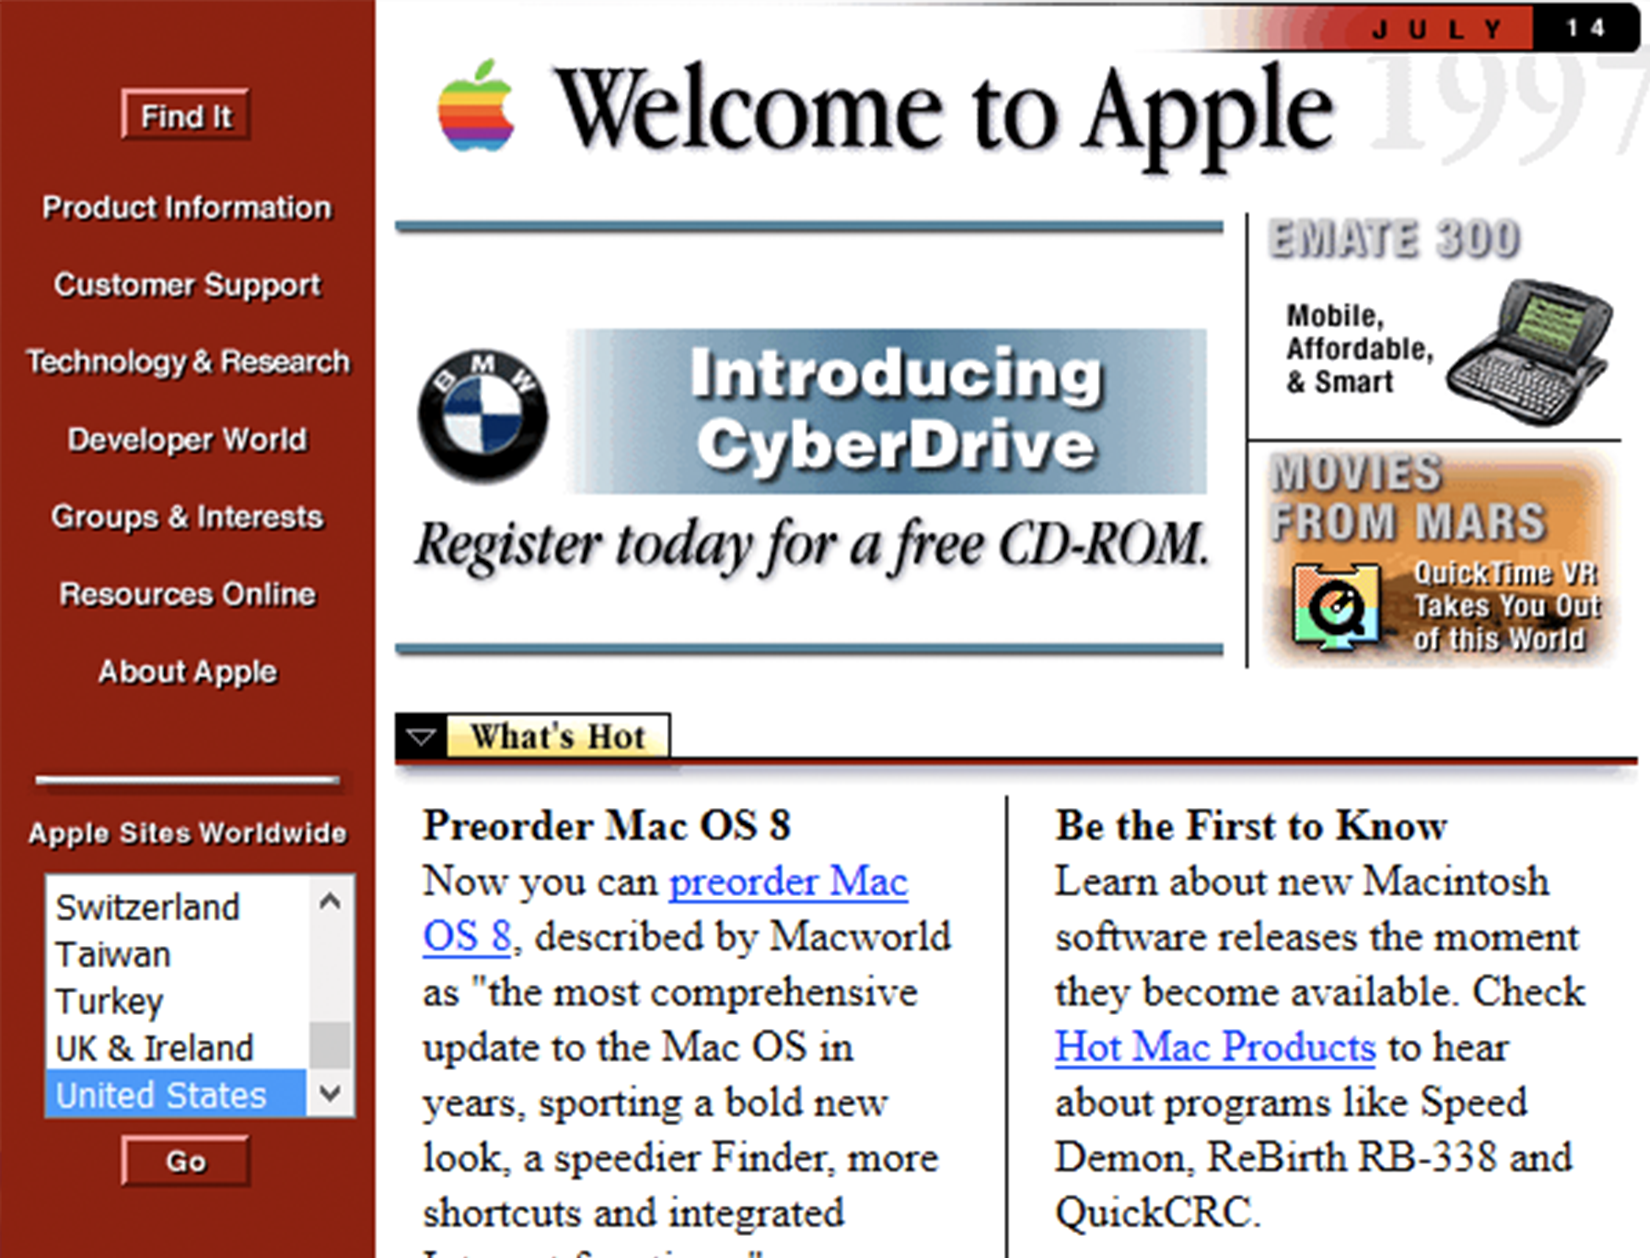Open the EMATE 300 heading
The width and height of the screenshot is (1650, 1258).
[x=1394, y=240]
